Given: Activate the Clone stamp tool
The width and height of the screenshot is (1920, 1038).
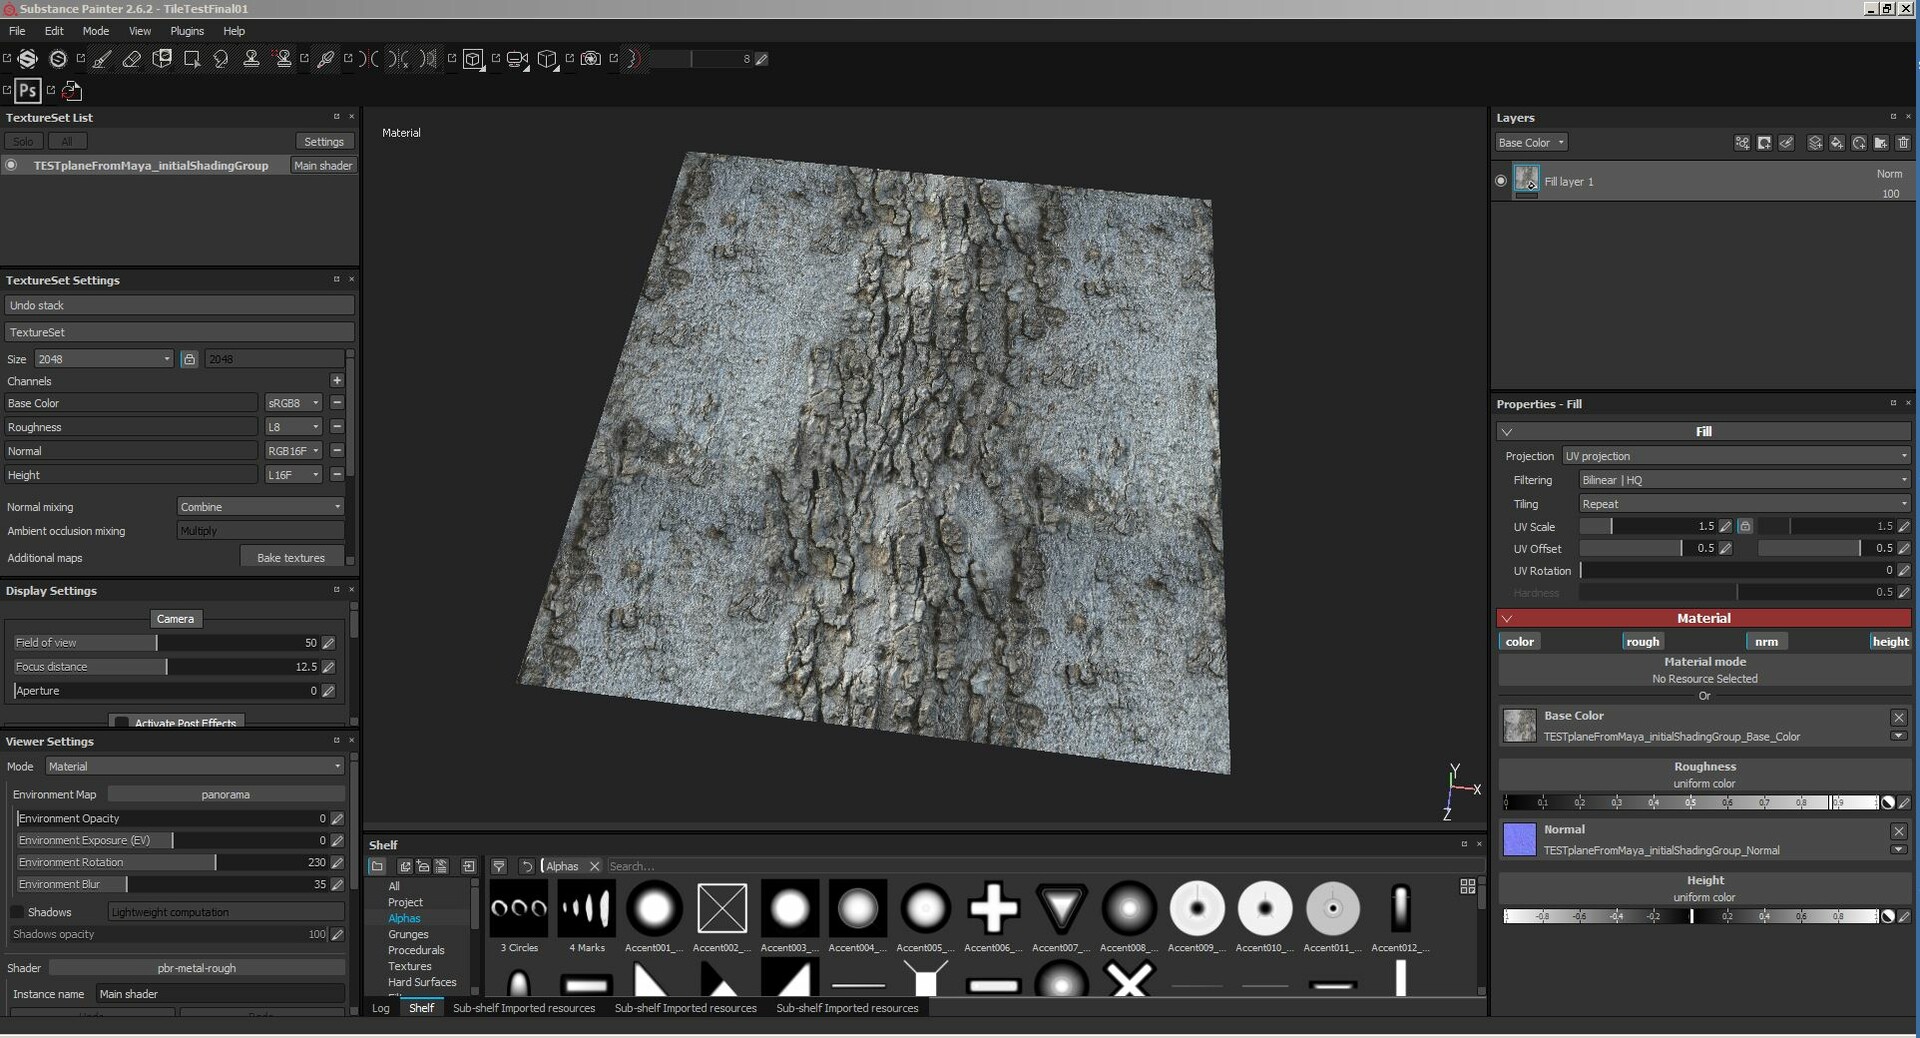Looking at the screenshot, I should coord(252,59).
